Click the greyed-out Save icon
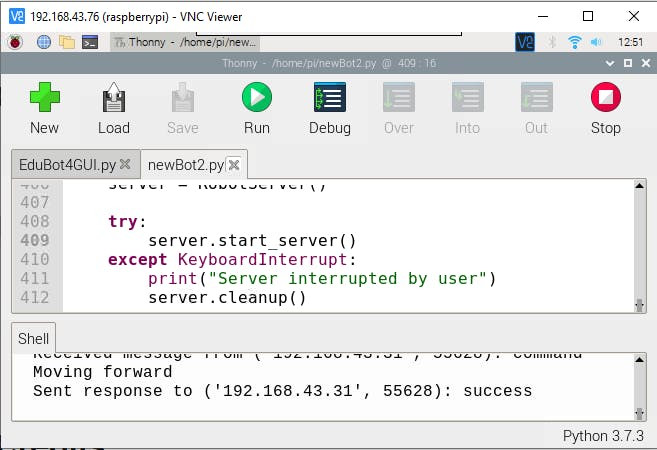The width and height of the screenshot is (657, 450). coord(183,97)
